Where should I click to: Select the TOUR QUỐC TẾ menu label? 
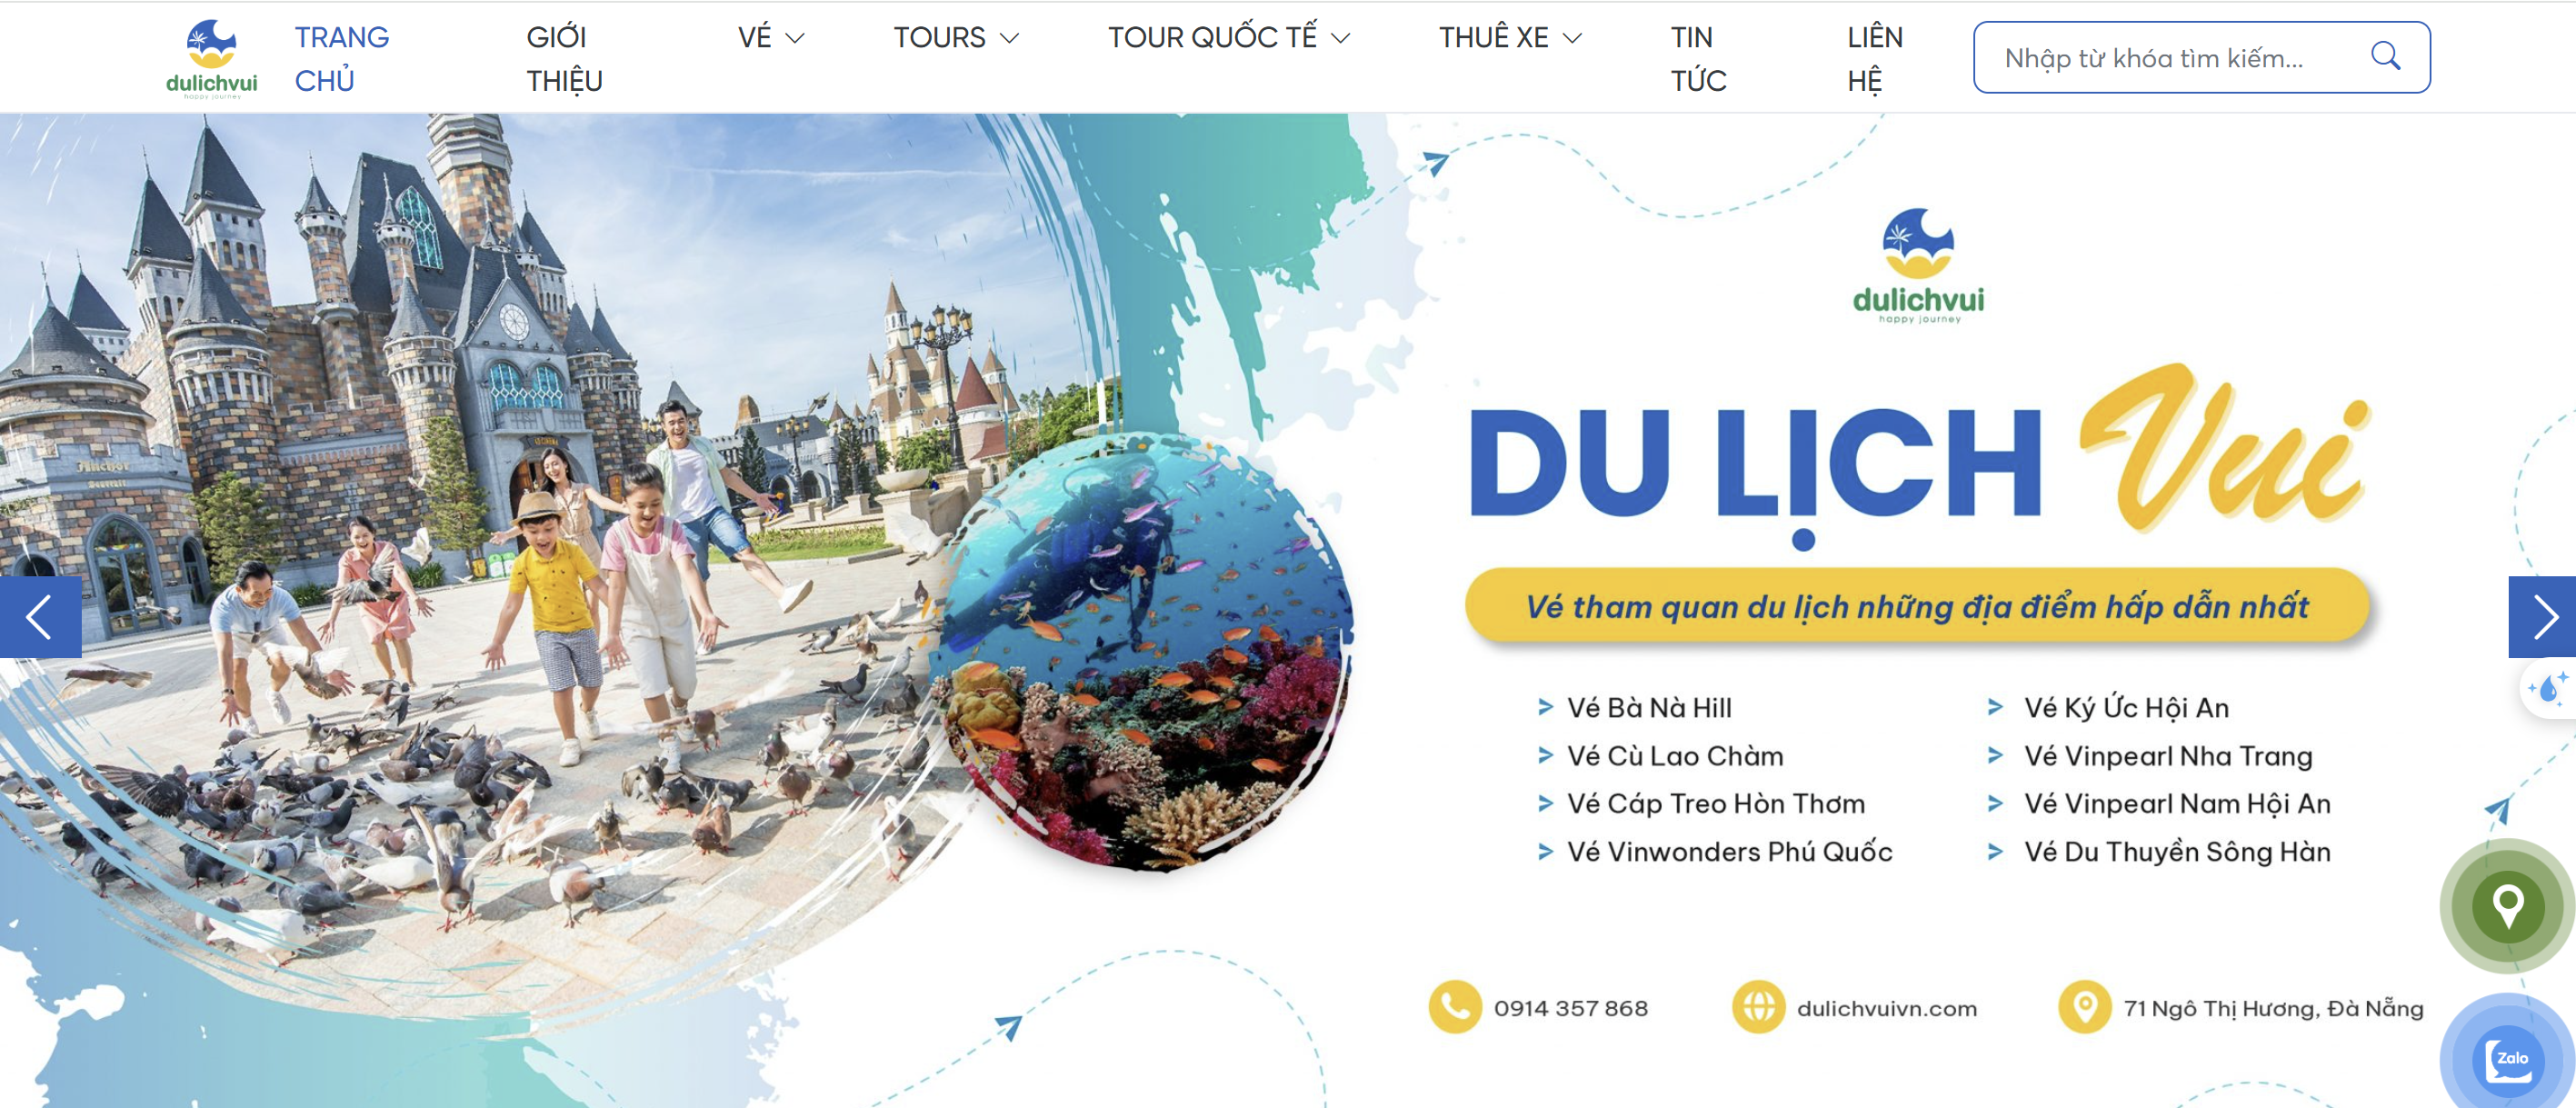[x=1212, y=38]
